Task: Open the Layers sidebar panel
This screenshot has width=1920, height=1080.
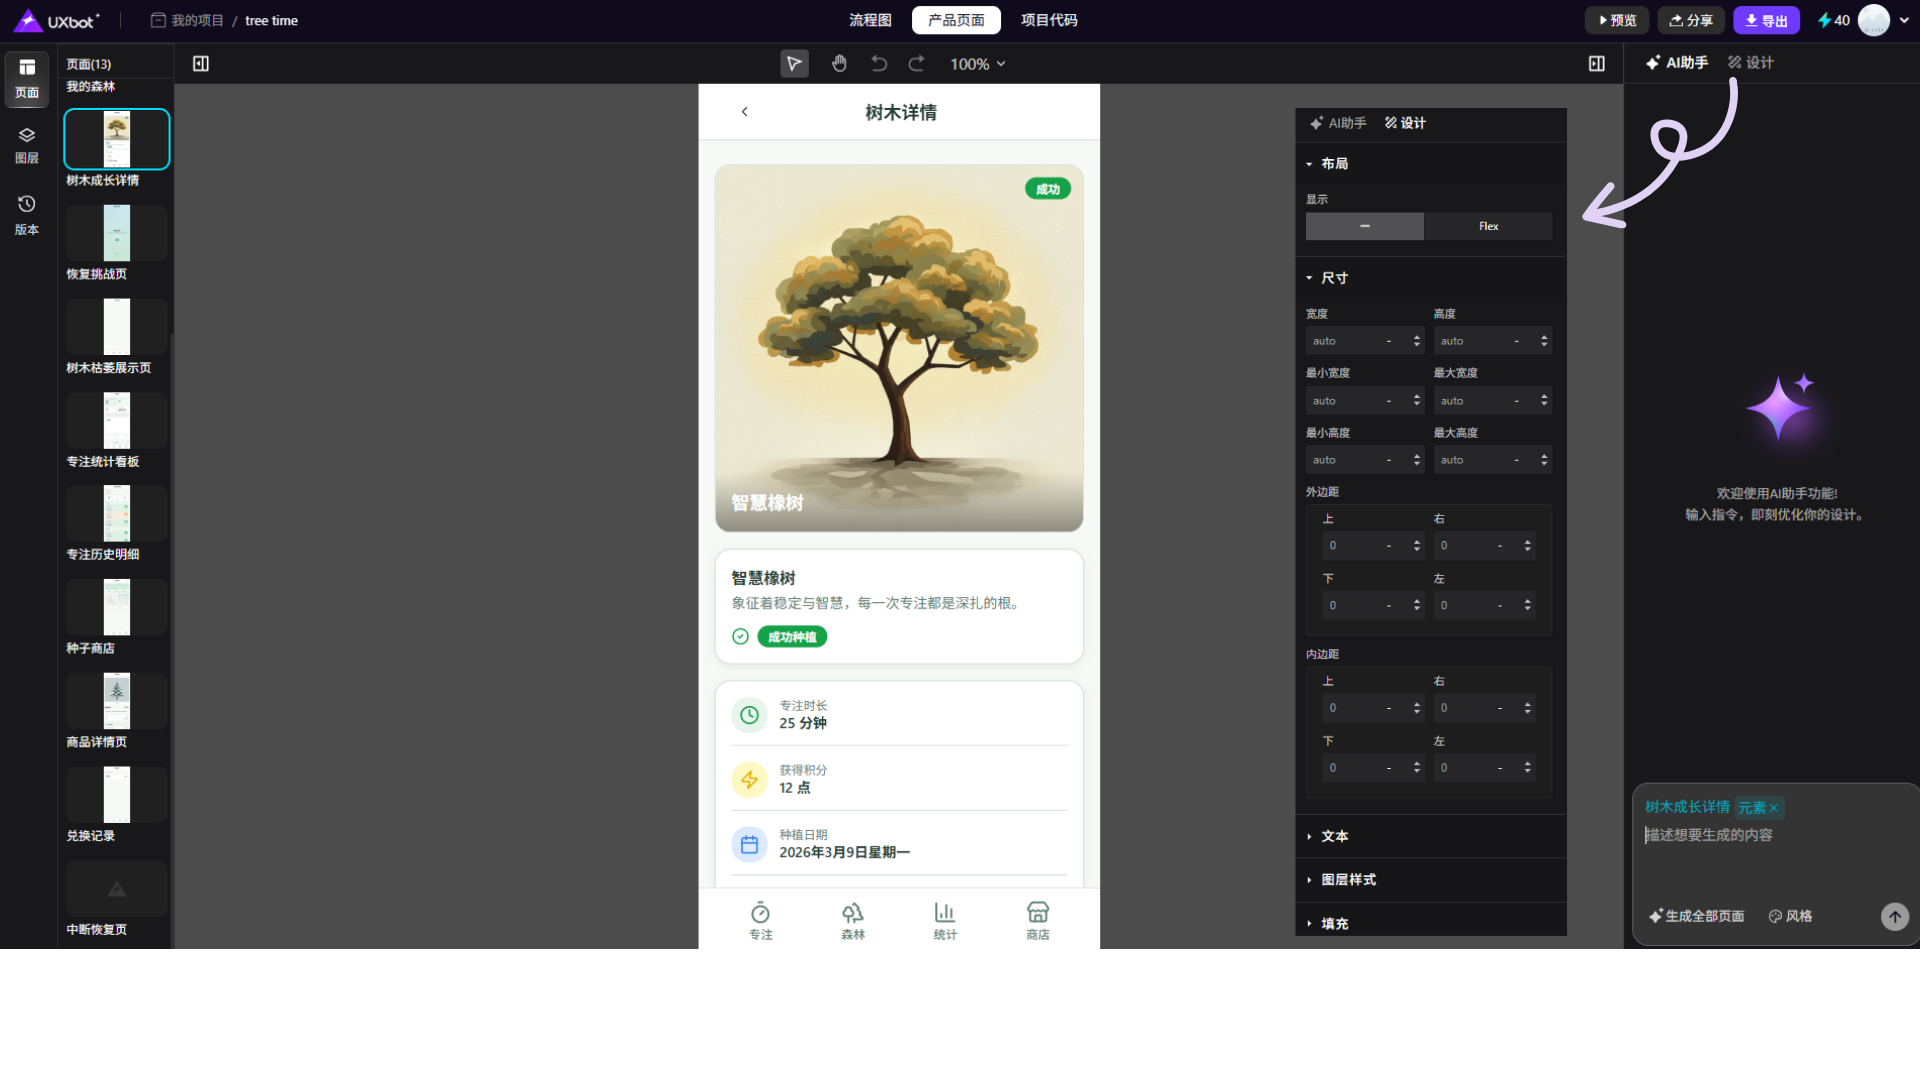Action: coord(27,145)
